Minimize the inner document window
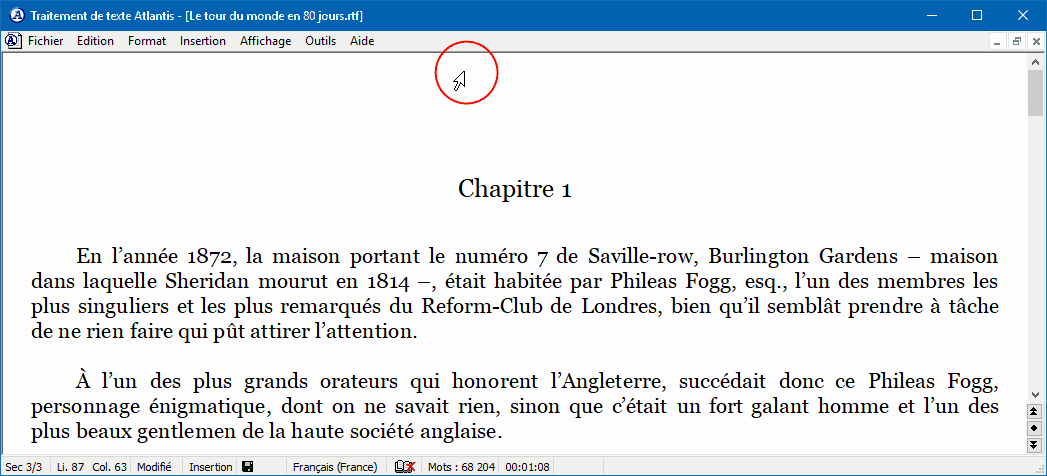 click(x=997, y=41)
